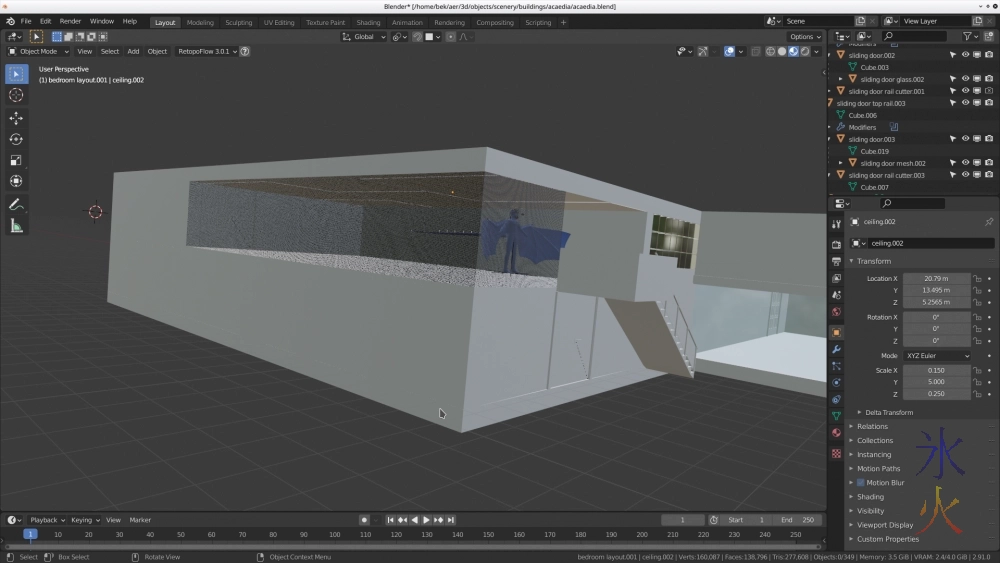Open the XYZ Euler rotation mode dropdown
Viewport: 1000px width, 563px height.
pyautogui.click(x=937, y=356)
